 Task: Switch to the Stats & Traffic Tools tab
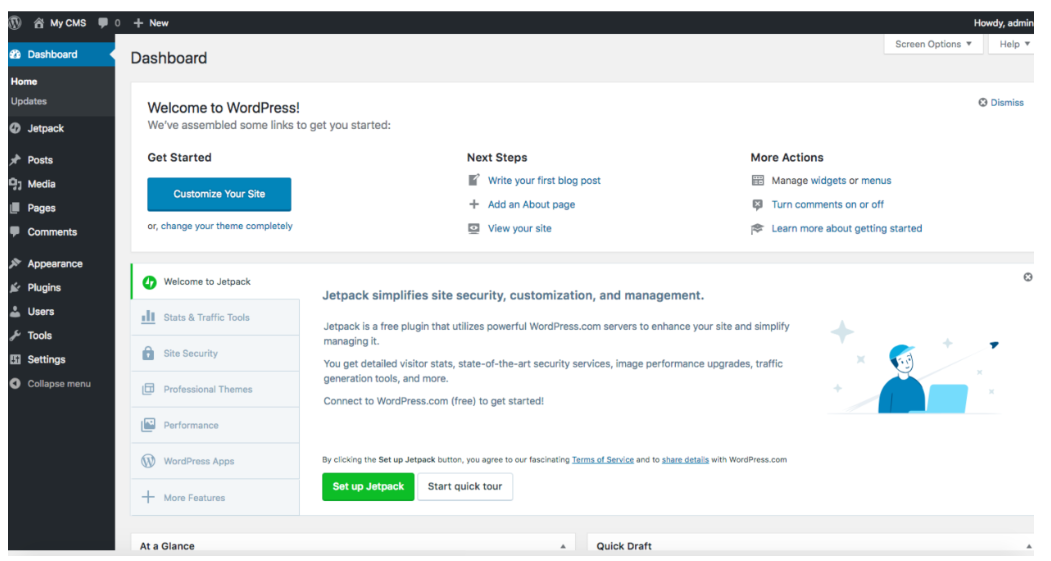pos(216,317)
